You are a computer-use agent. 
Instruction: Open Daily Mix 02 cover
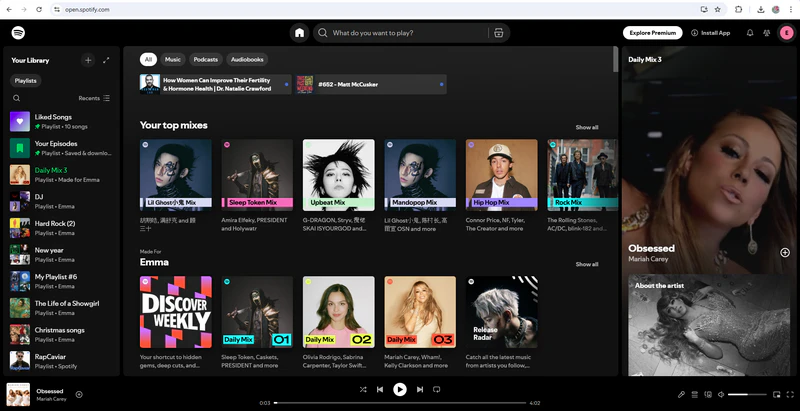pos(339,312)
